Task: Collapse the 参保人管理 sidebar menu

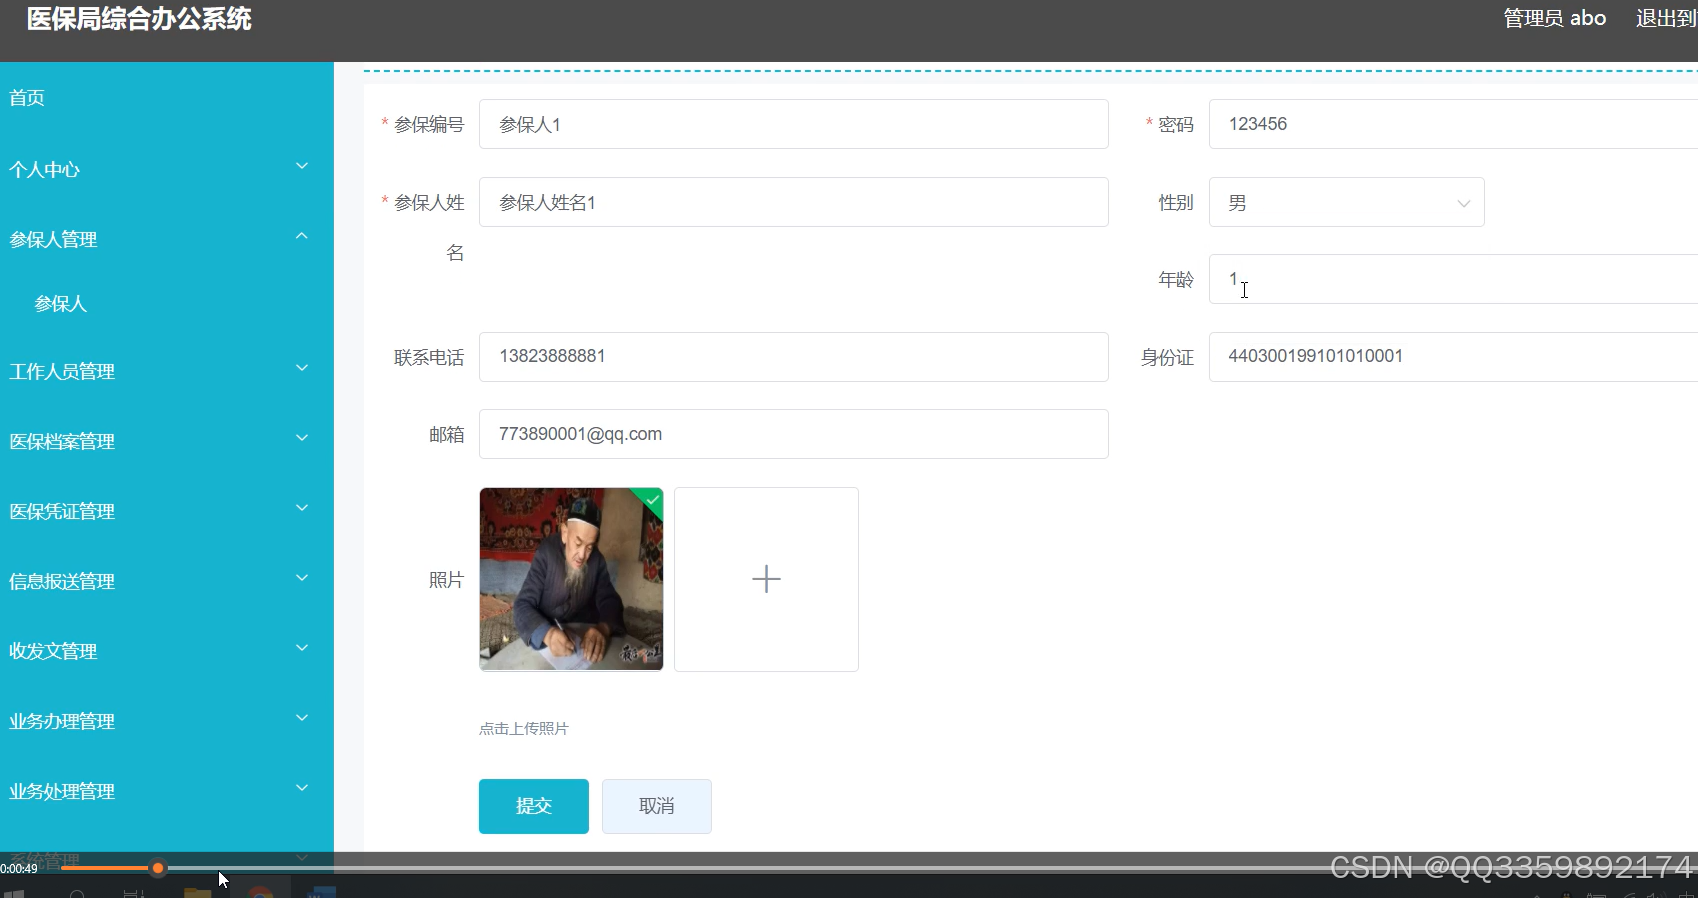Action: [x=166, y=239]
